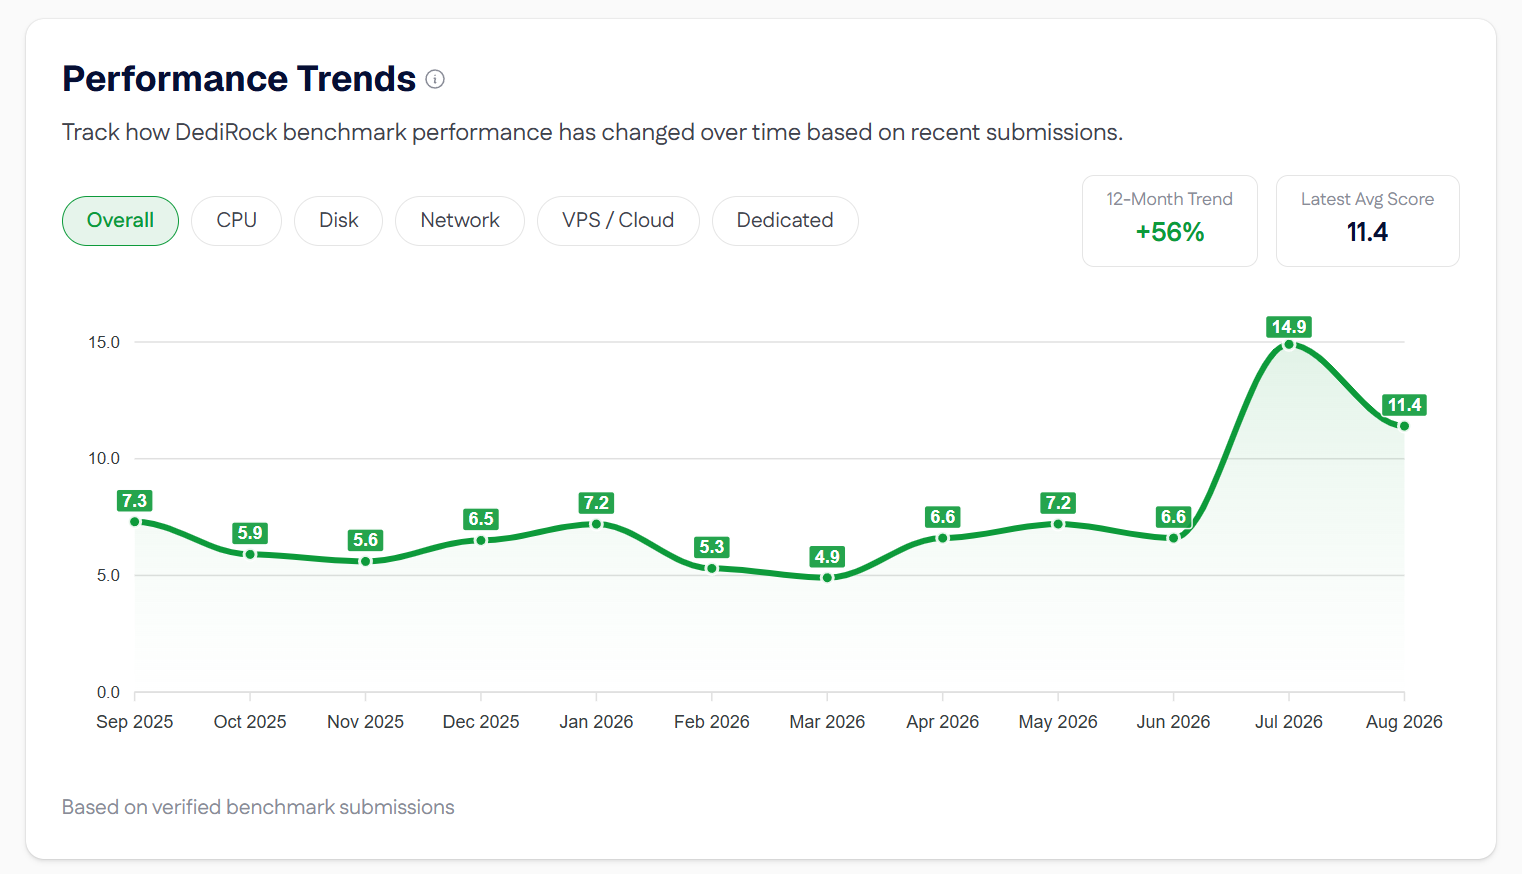Click the +56% trend value
Image resolution: width=1522 pixels, height=874 pixels.
(x=1169, y=232)
